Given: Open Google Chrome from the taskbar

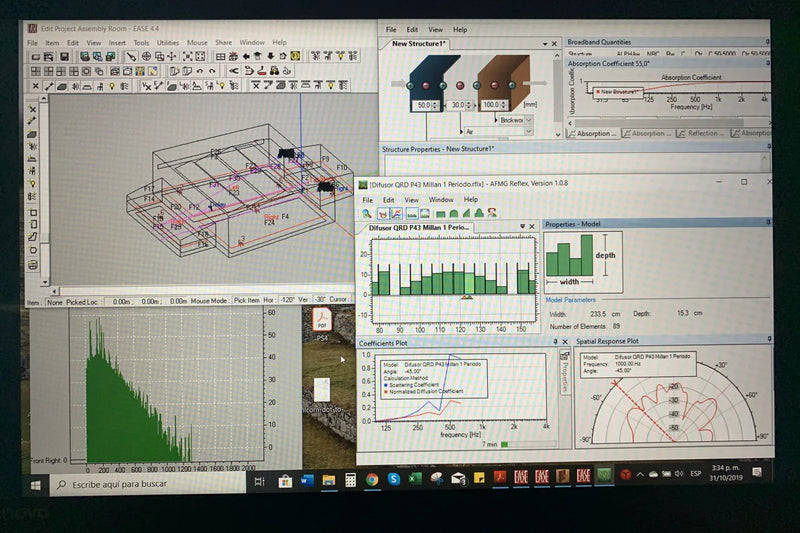Looking at the screenshot, I should point(372,479).
